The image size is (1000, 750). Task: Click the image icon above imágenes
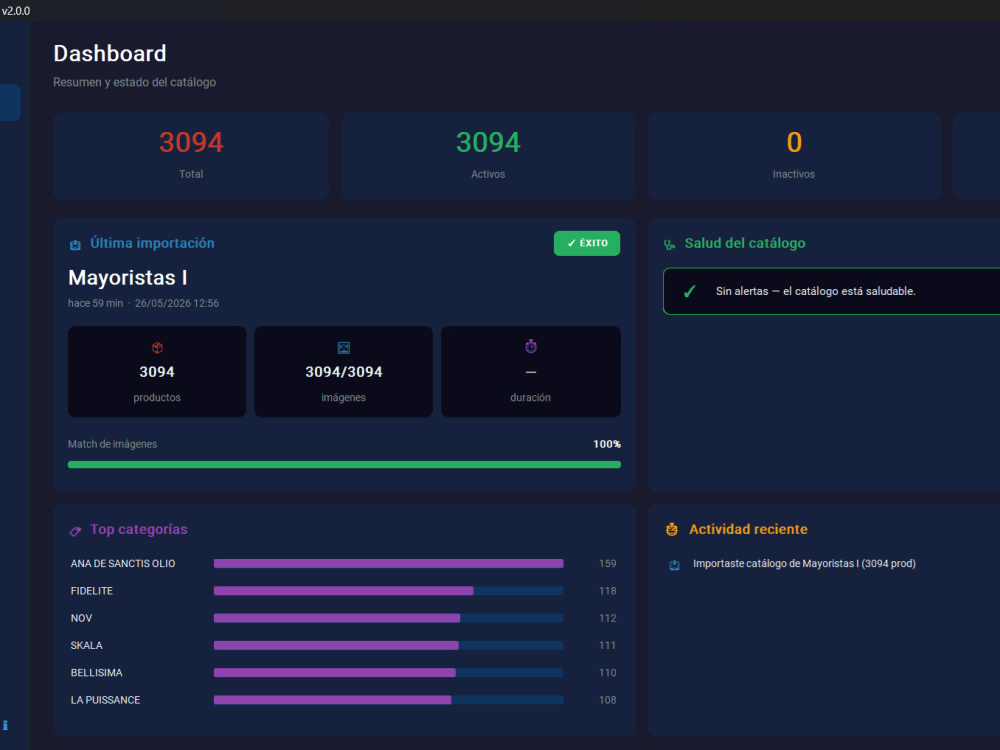click(344, 348)
